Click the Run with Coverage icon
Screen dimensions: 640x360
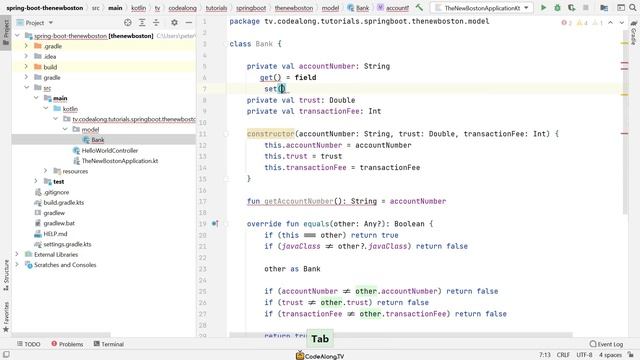(571, 8)
